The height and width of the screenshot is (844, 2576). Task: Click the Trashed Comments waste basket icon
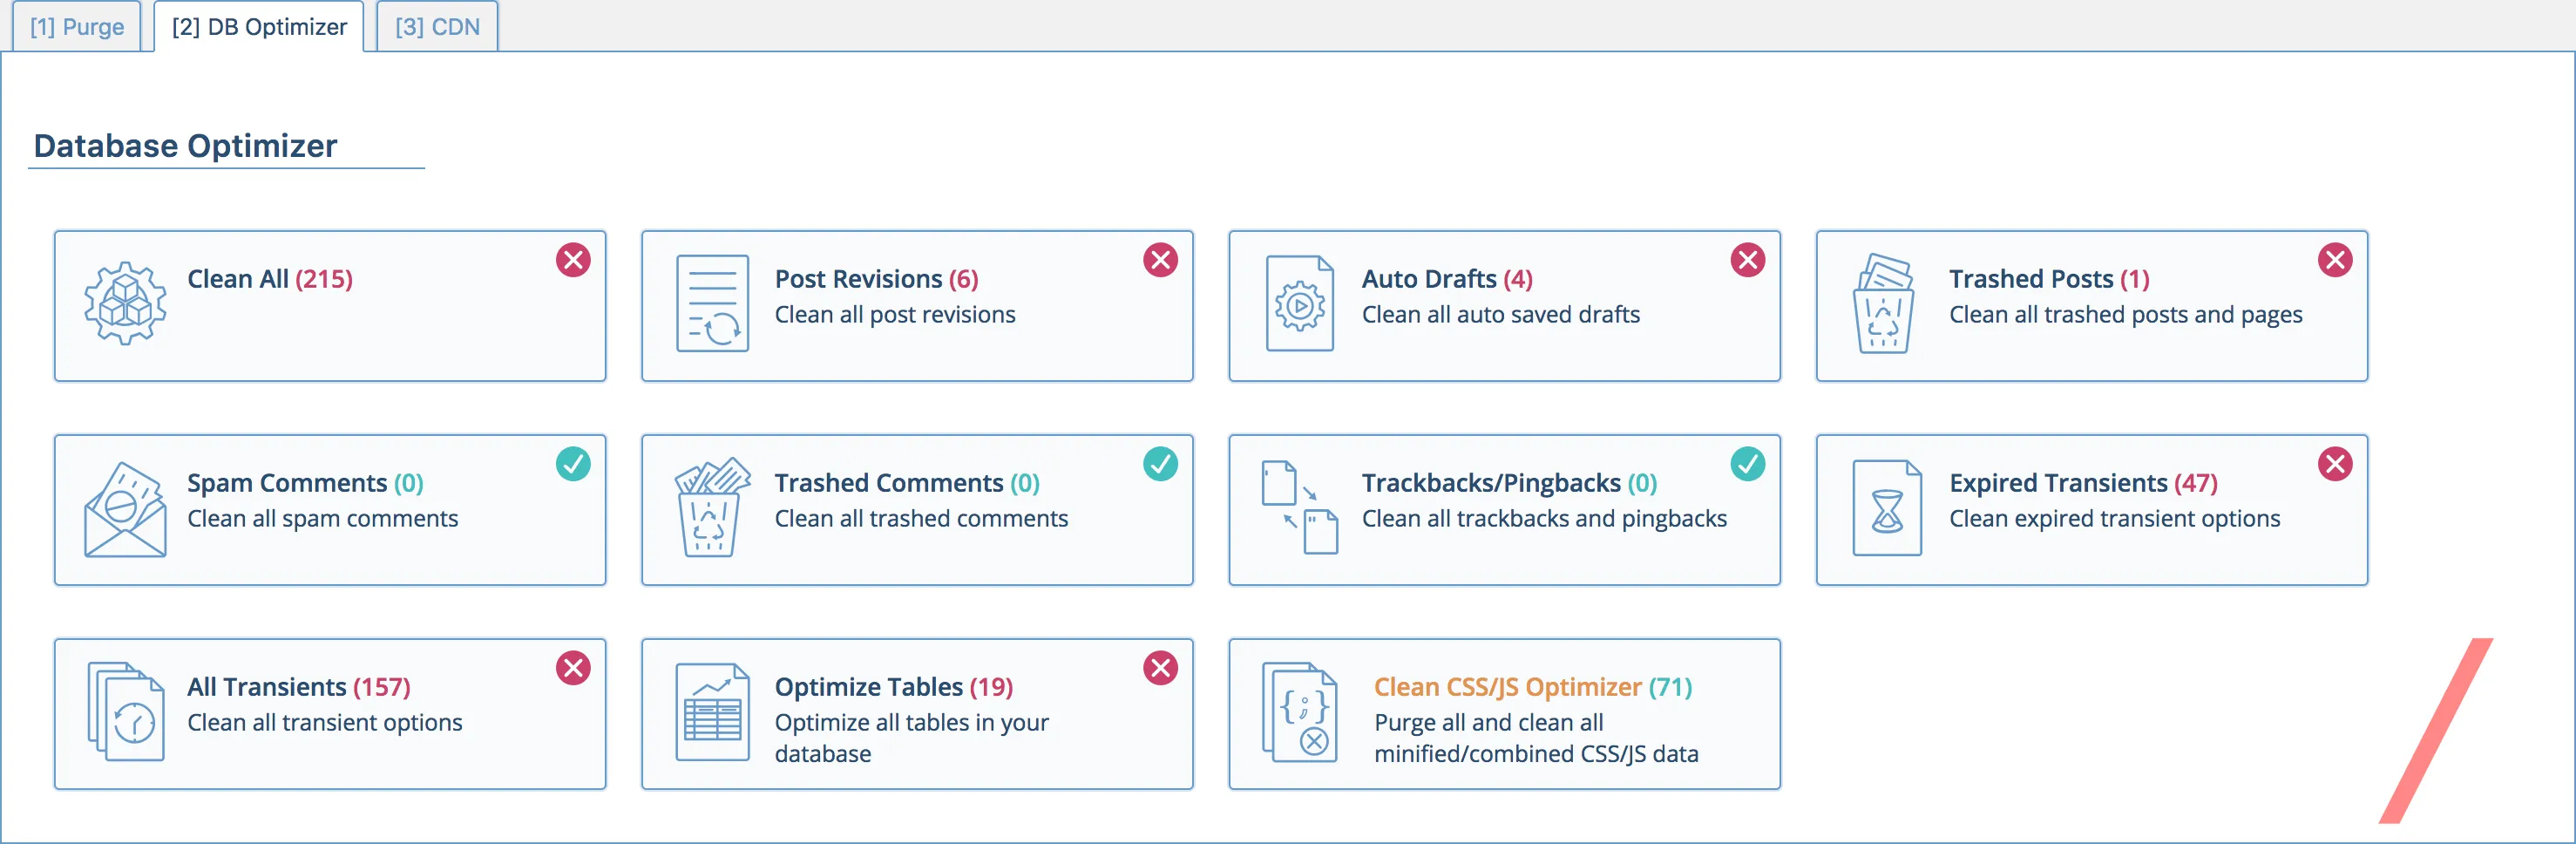(714, 510)
